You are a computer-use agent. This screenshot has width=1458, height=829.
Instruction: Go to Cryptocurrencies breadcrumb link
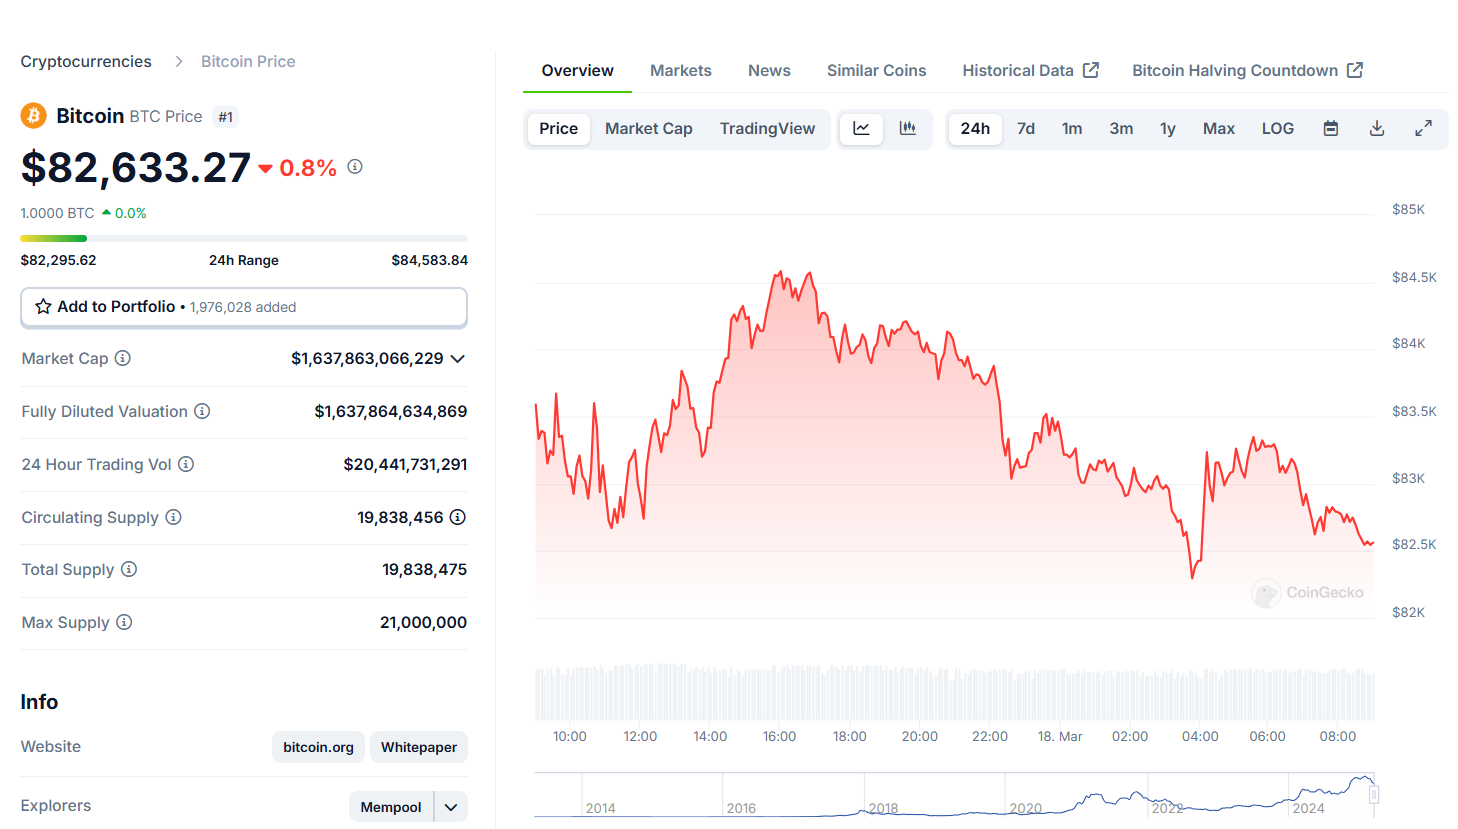86,62
